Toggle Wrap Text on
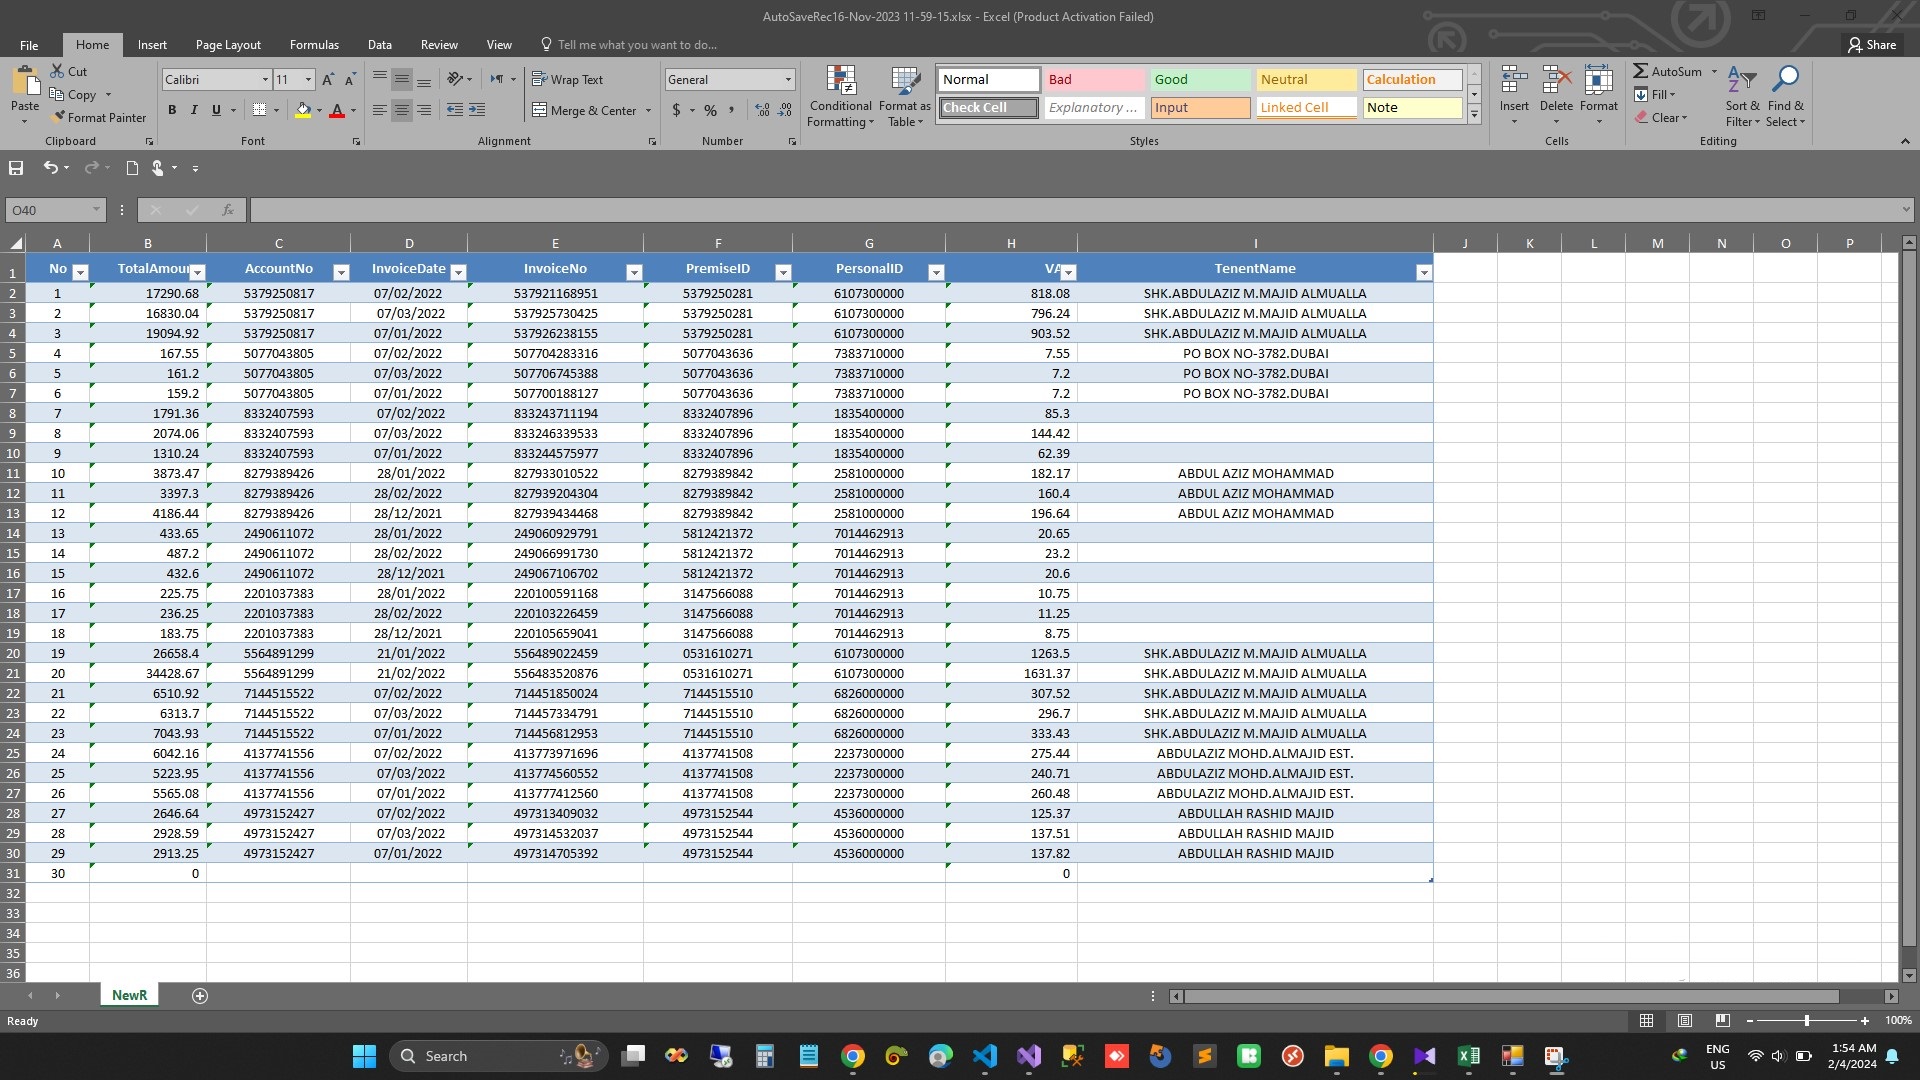Image resolution: width=1920 pixels, height=1080 pixels. click(x=568, y=80)
